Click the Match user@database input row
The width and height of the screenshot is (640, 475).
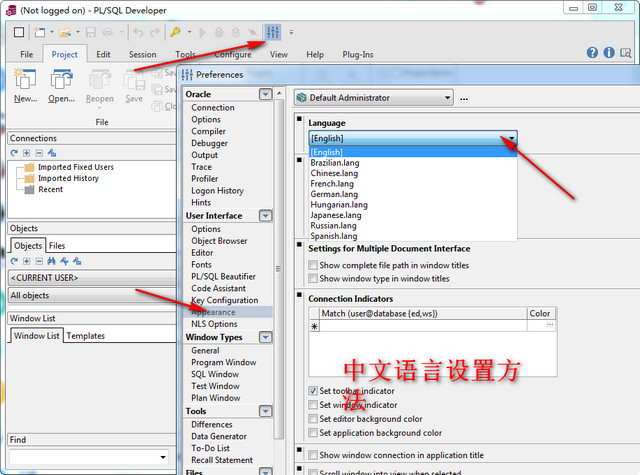click(x=423, y=326)
